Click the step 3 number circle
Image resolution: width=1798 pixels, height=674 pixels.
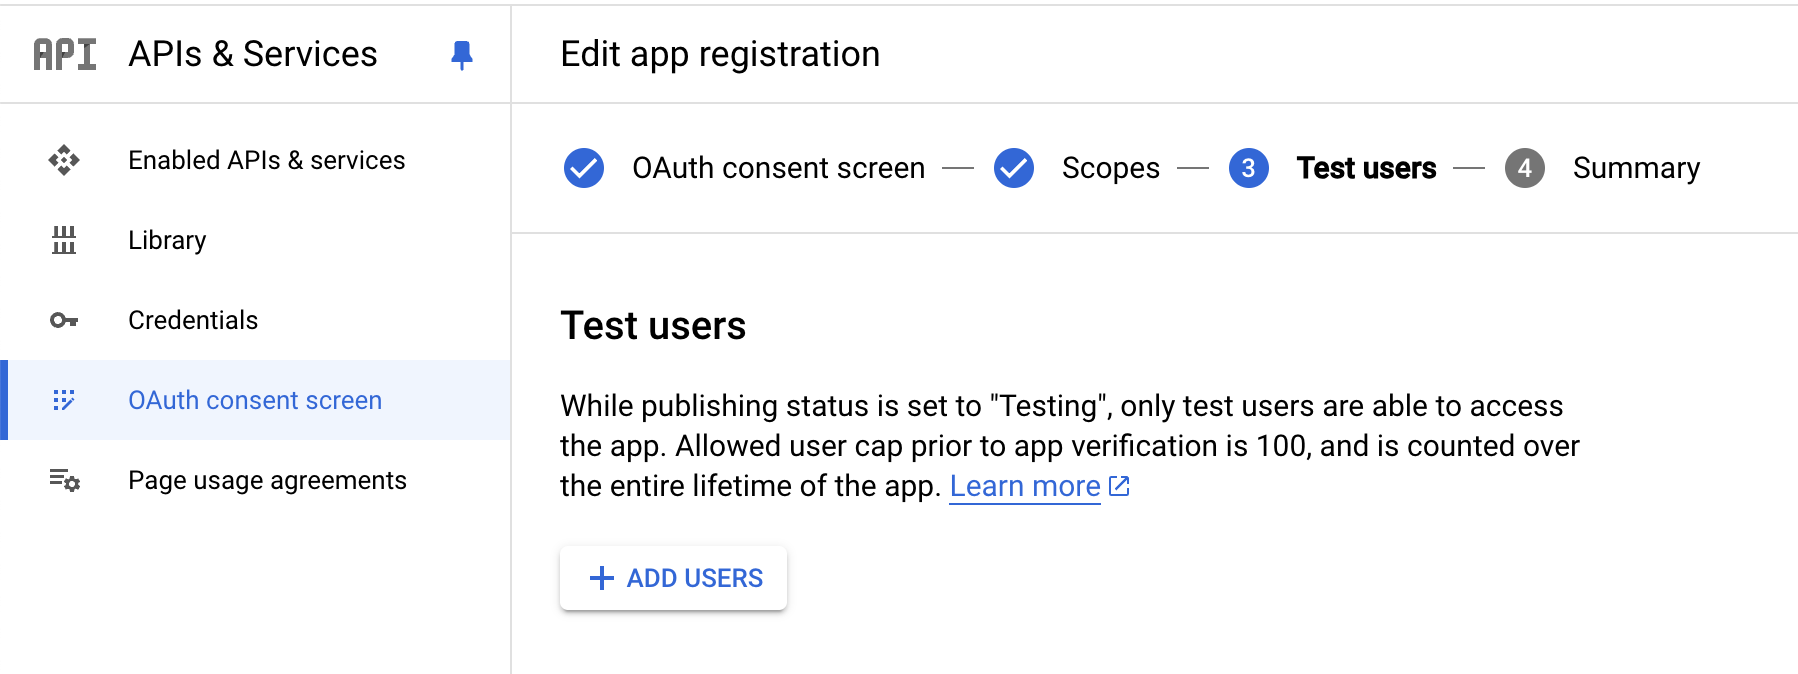coord(1249,168)
